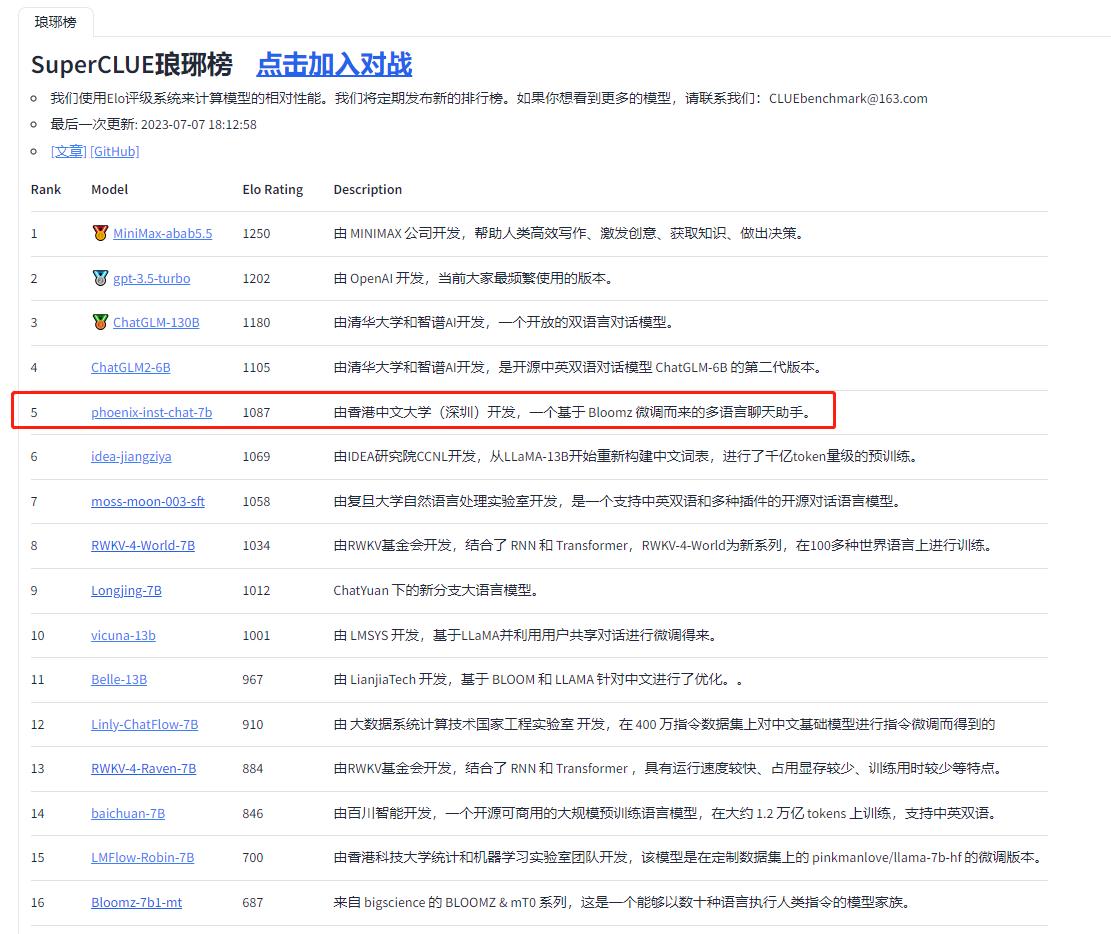This screenshot has height=934, width=1111.
Task: Open the vicuna-13b model link
Action: [x=123, y=635]
